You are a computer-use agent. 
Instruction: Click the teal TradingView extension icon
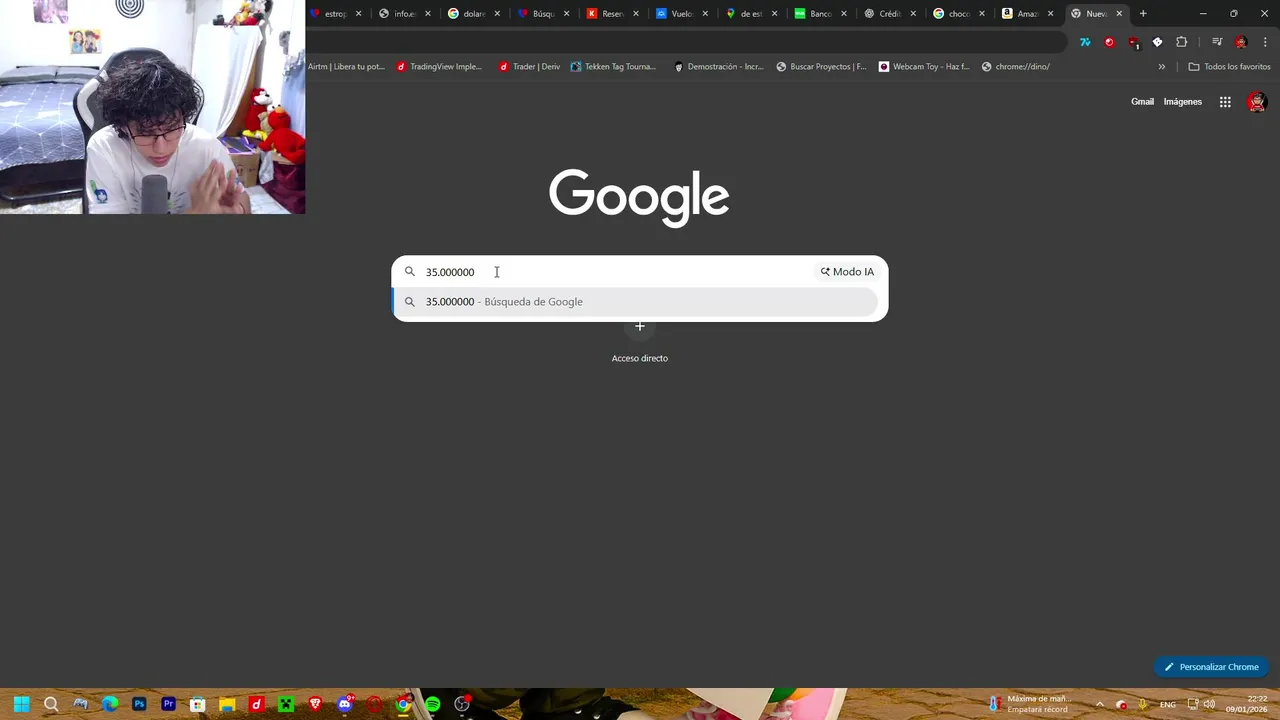(1085, 42)
